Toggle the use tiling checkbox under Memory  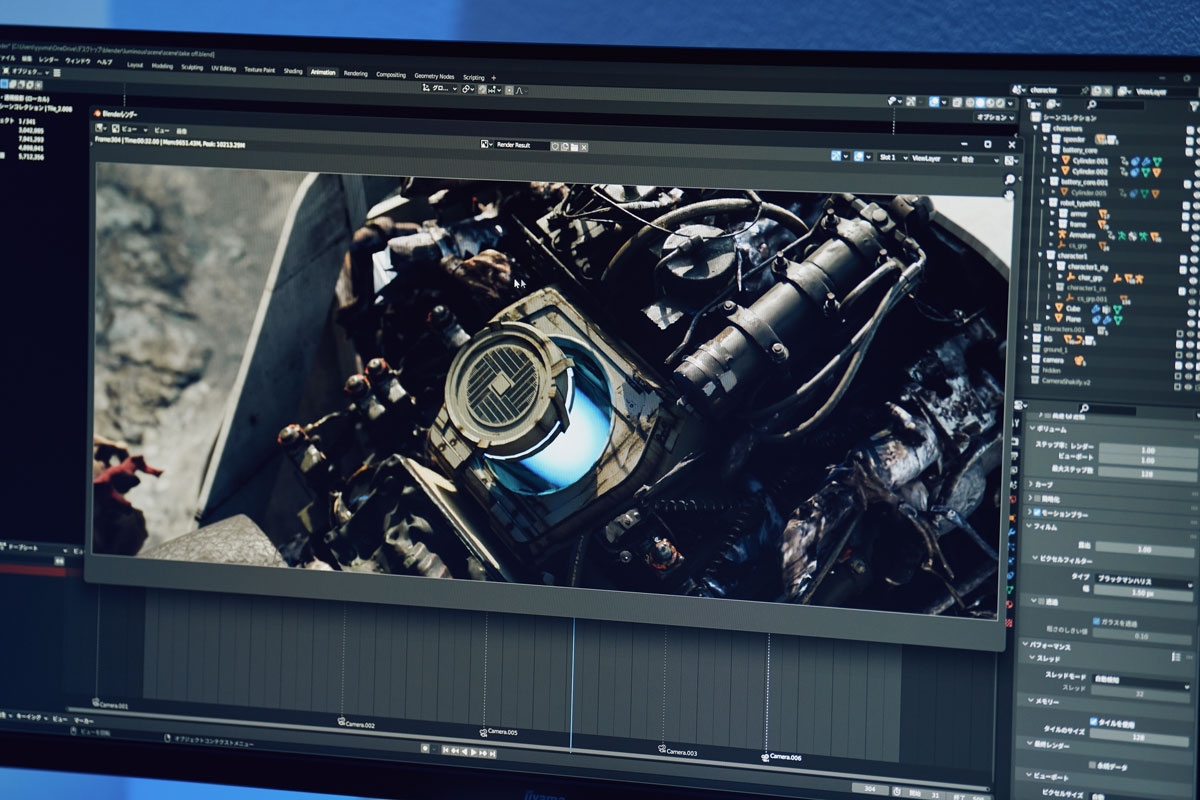click(x=1092, y=720)
